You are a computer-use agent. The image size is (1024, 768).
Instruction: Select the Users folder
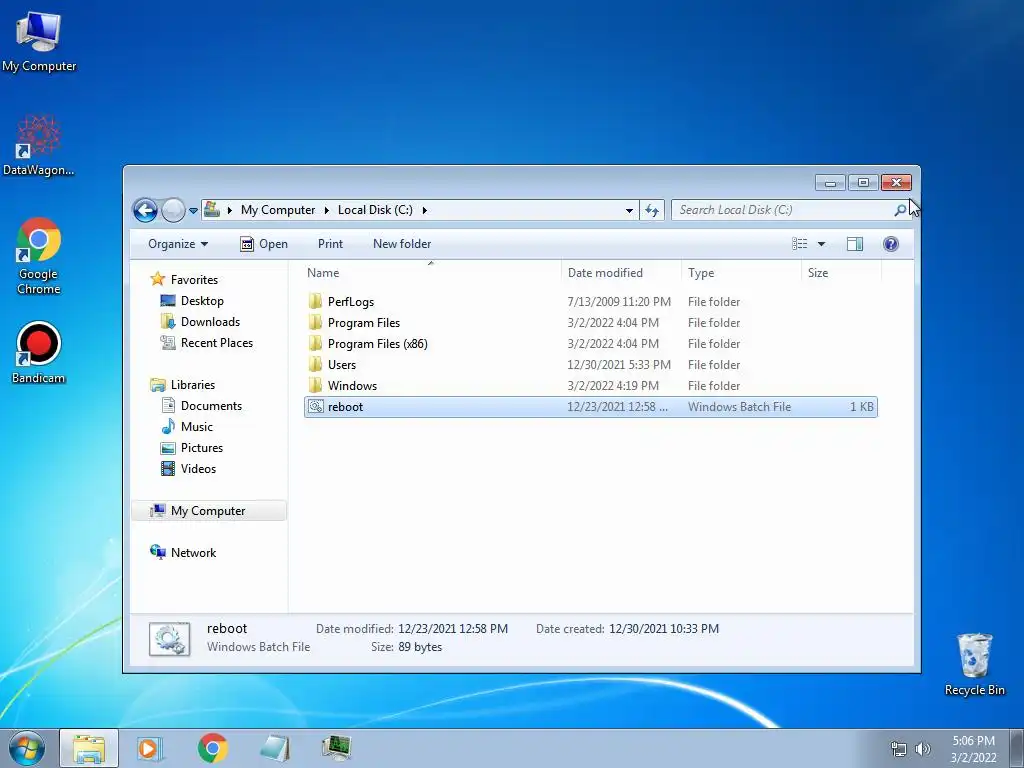pos(590,364)
